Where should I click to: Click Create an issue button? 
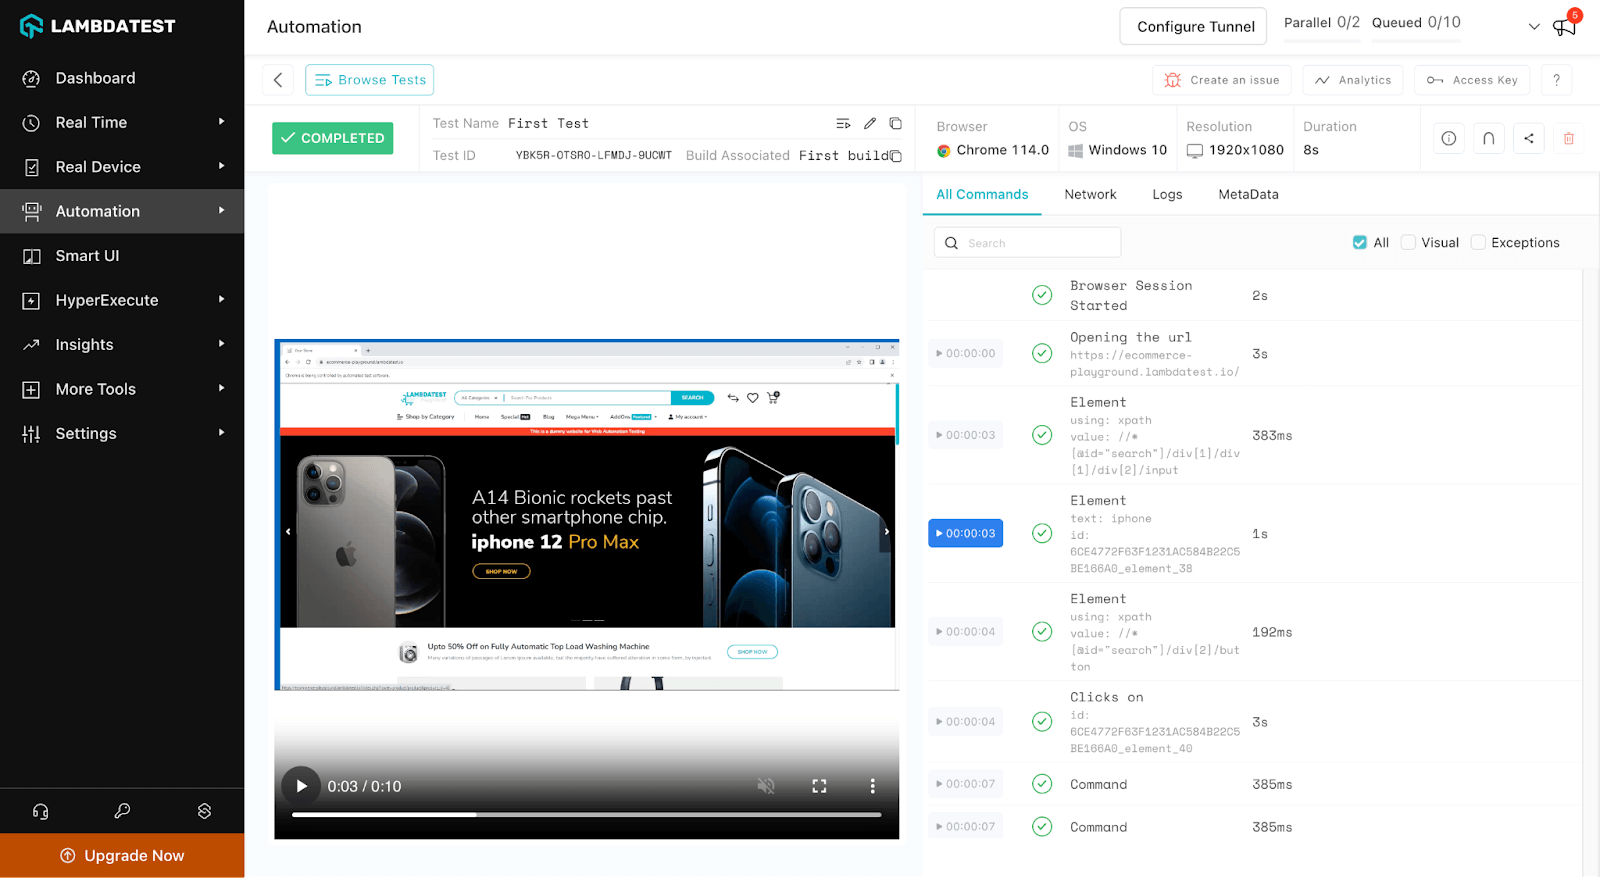[x=1222, y=80]
